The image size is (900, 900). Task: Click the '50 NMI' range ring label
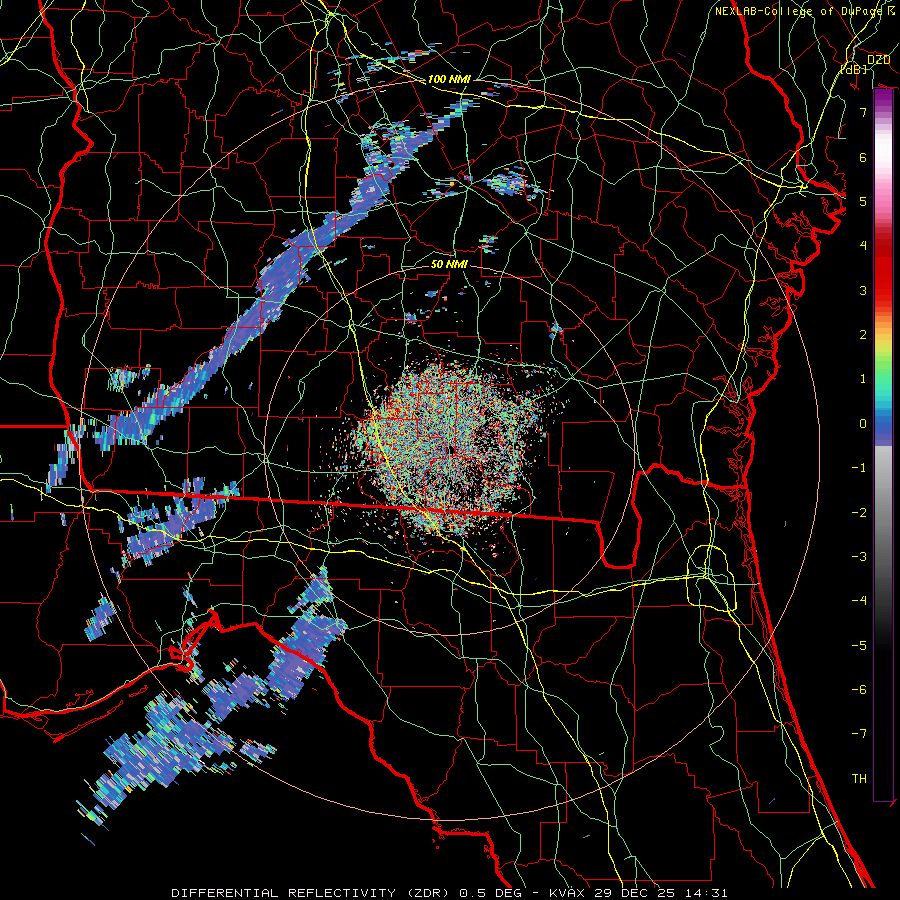point(449,264)
